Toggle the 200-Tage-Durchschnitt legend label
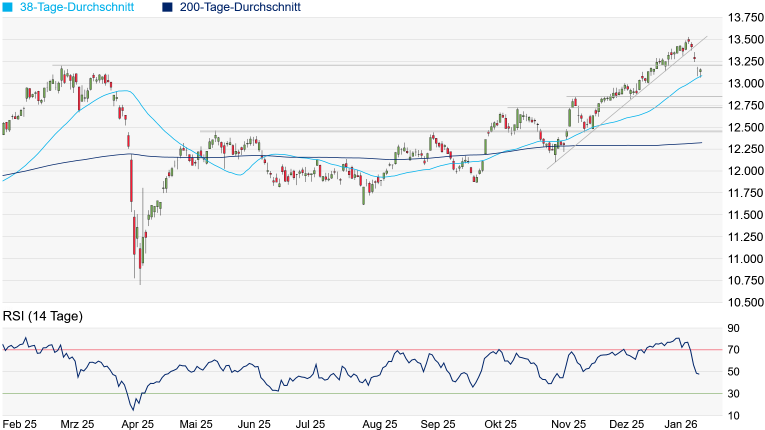Image resolution: width=765 pixels, height=430 pixels. [x=241, y=7]
